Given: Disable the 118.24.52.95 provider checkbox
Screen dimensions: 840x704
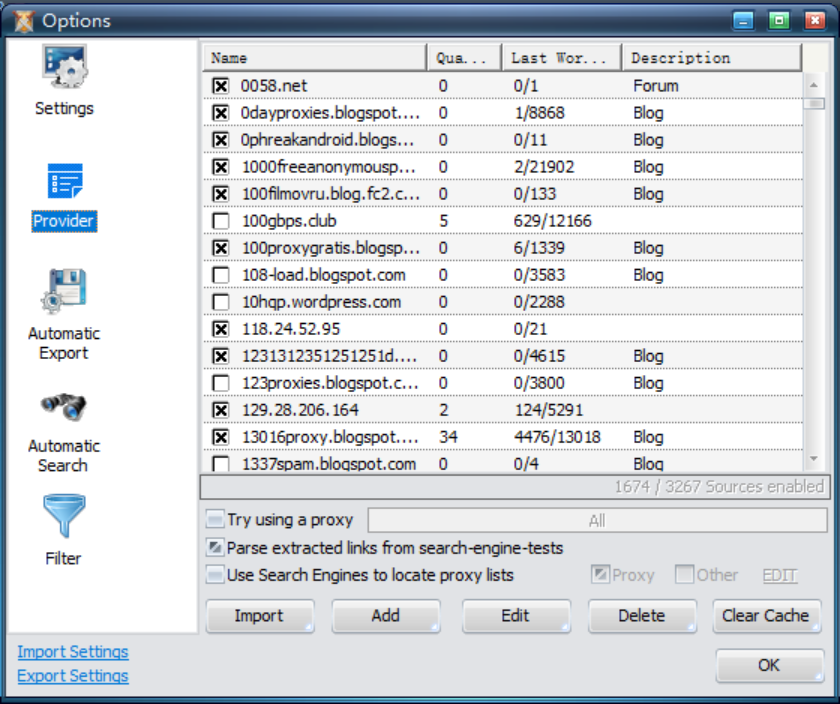Looking at the screenshot, I should tap(221, 329).
